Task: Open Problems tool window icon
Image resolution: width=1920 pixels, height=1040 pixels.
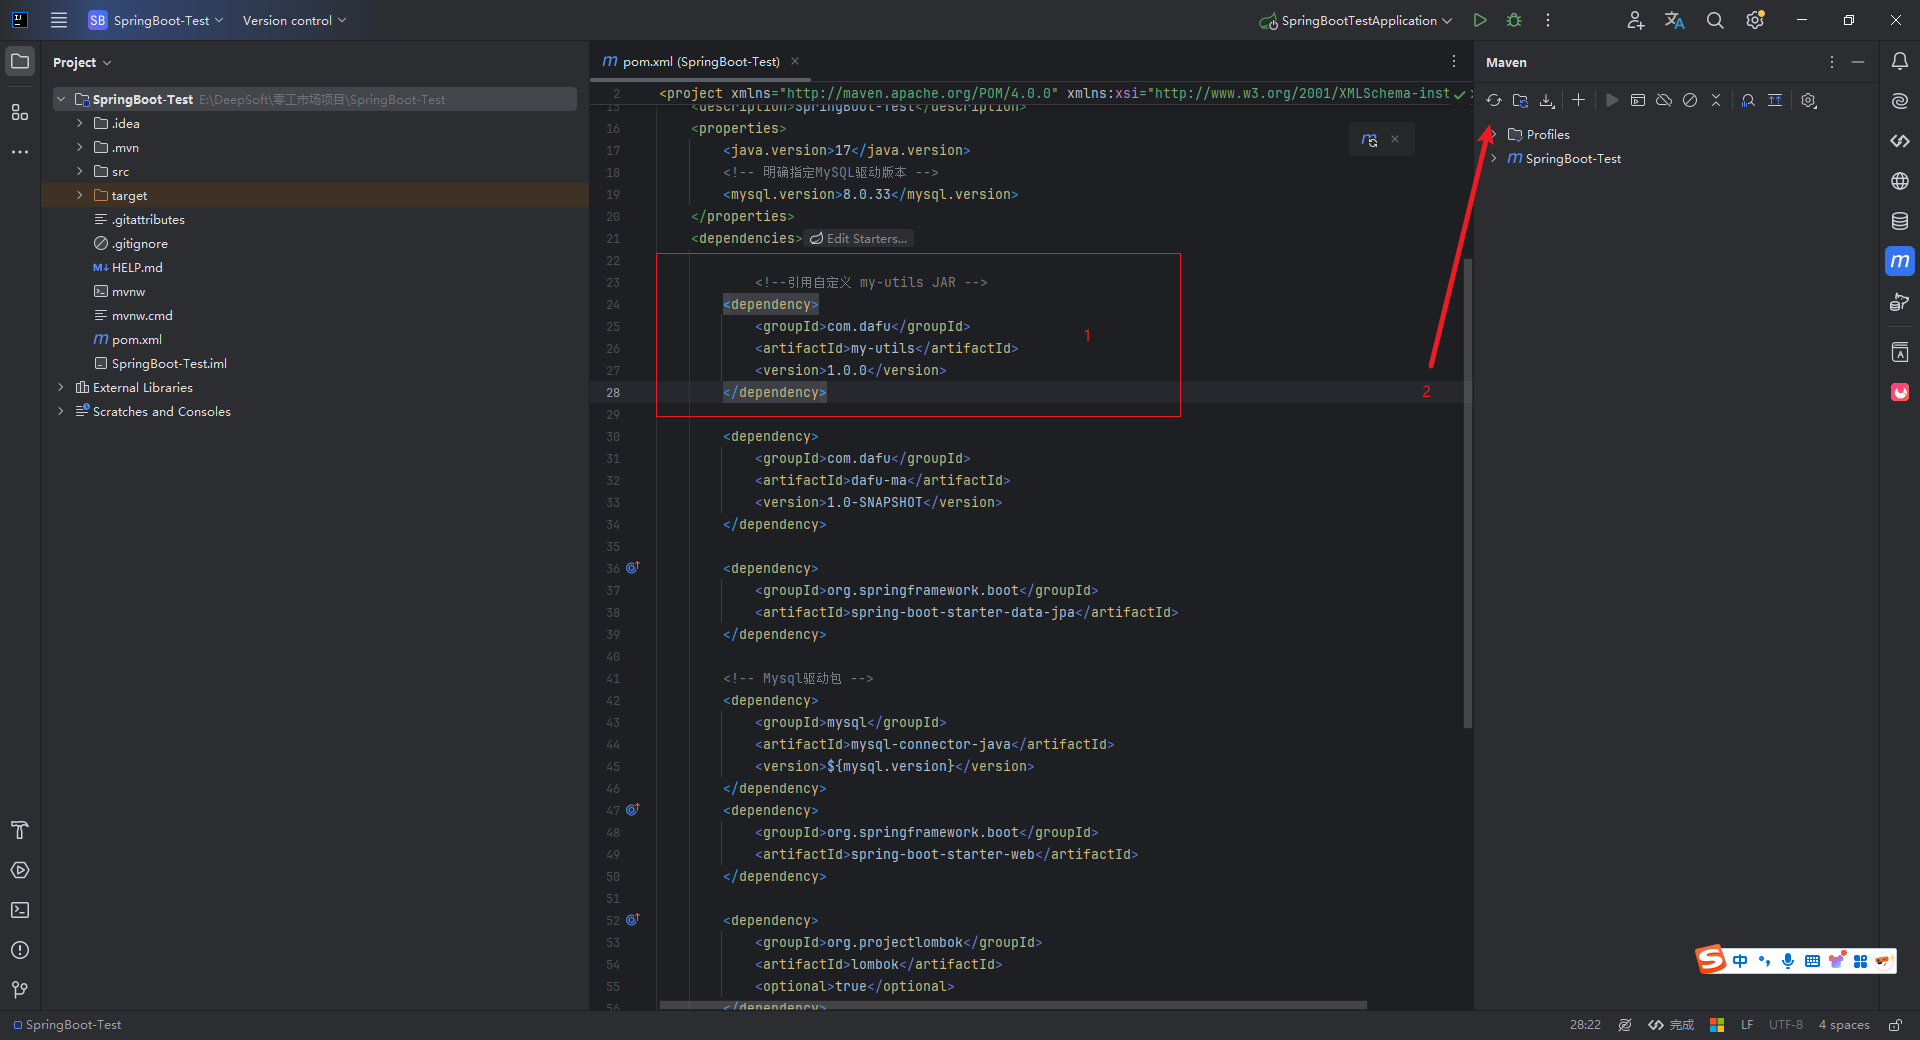Action: 20,950
